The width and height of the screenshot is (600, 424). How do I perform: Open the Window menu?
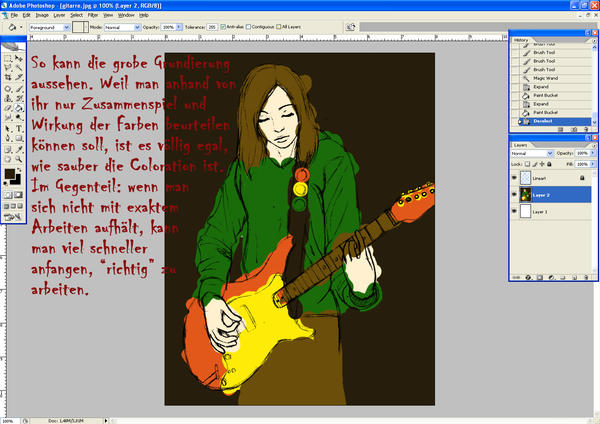tap(126, 15)
